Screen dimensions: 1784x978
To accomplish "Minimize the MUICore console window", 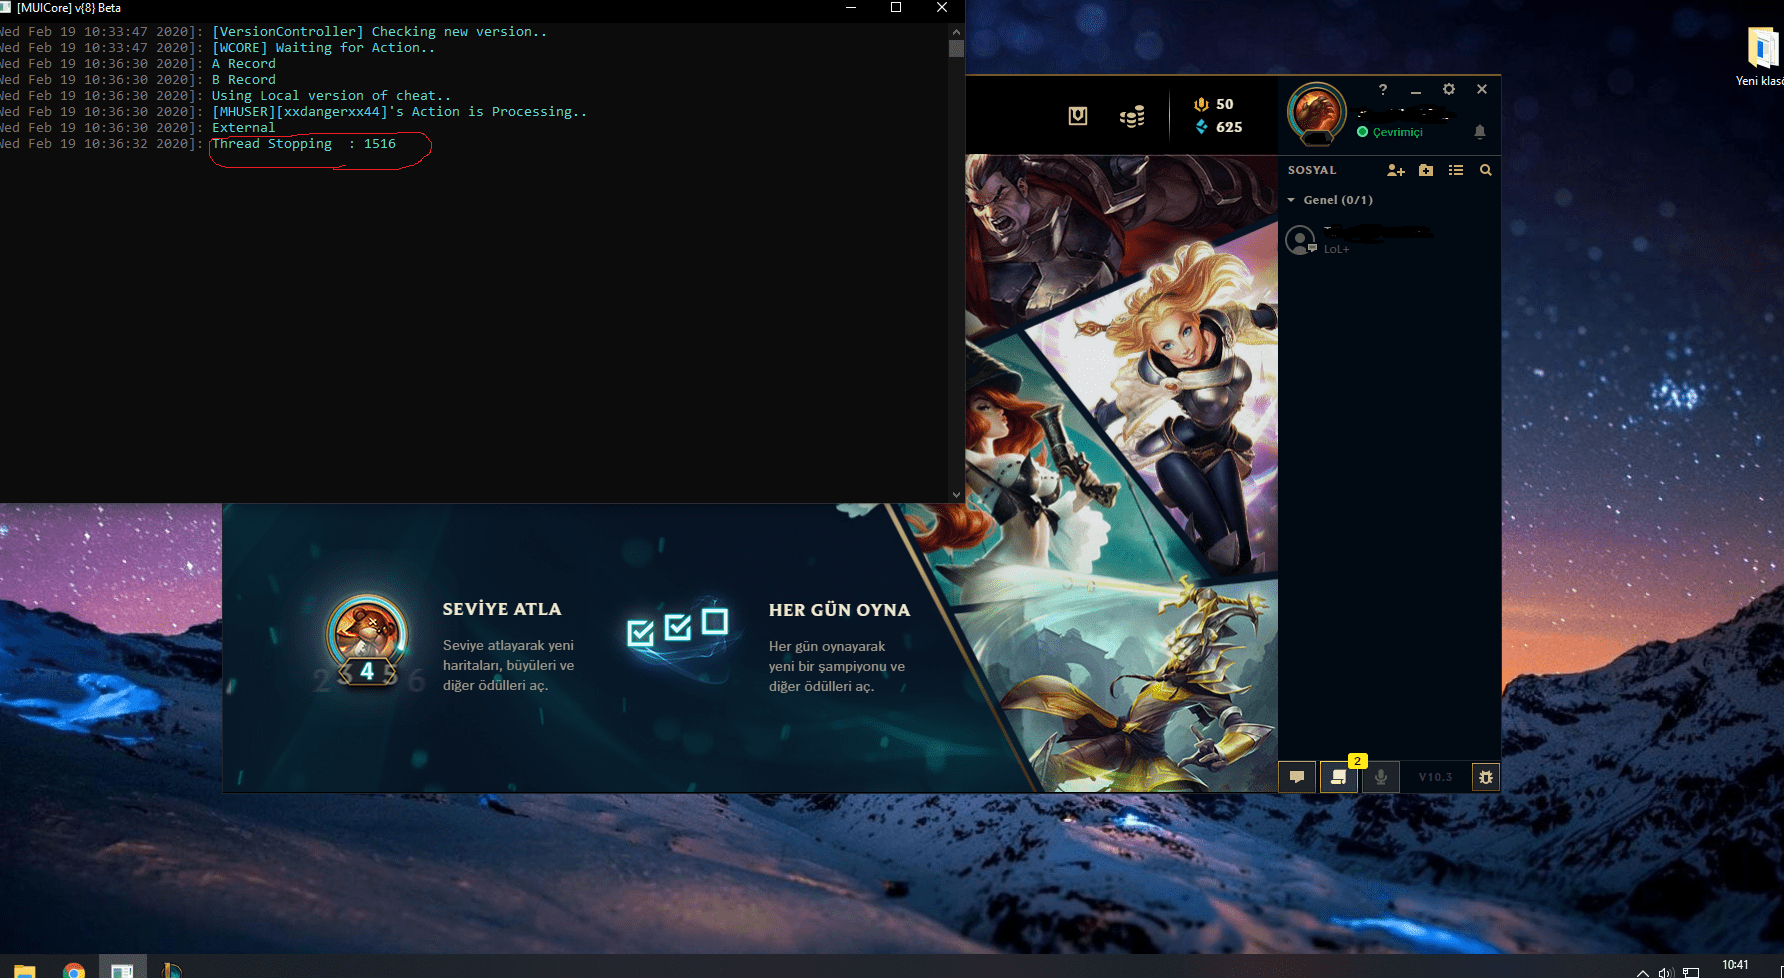I will coord(851,8).
